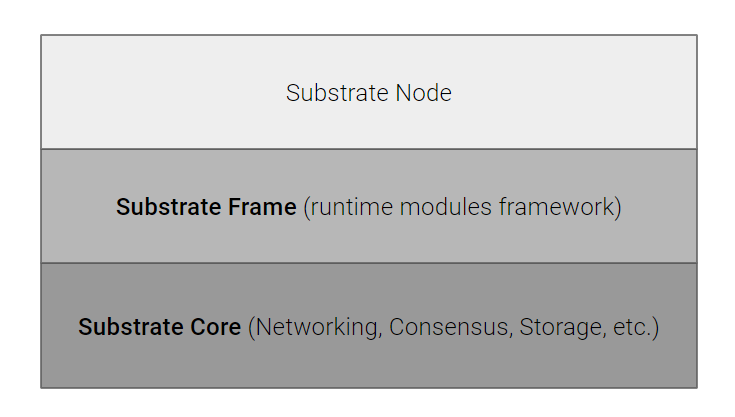Click the word Node in top layer
The width and height of the screenshot is (735, 417).
[423, 93]
